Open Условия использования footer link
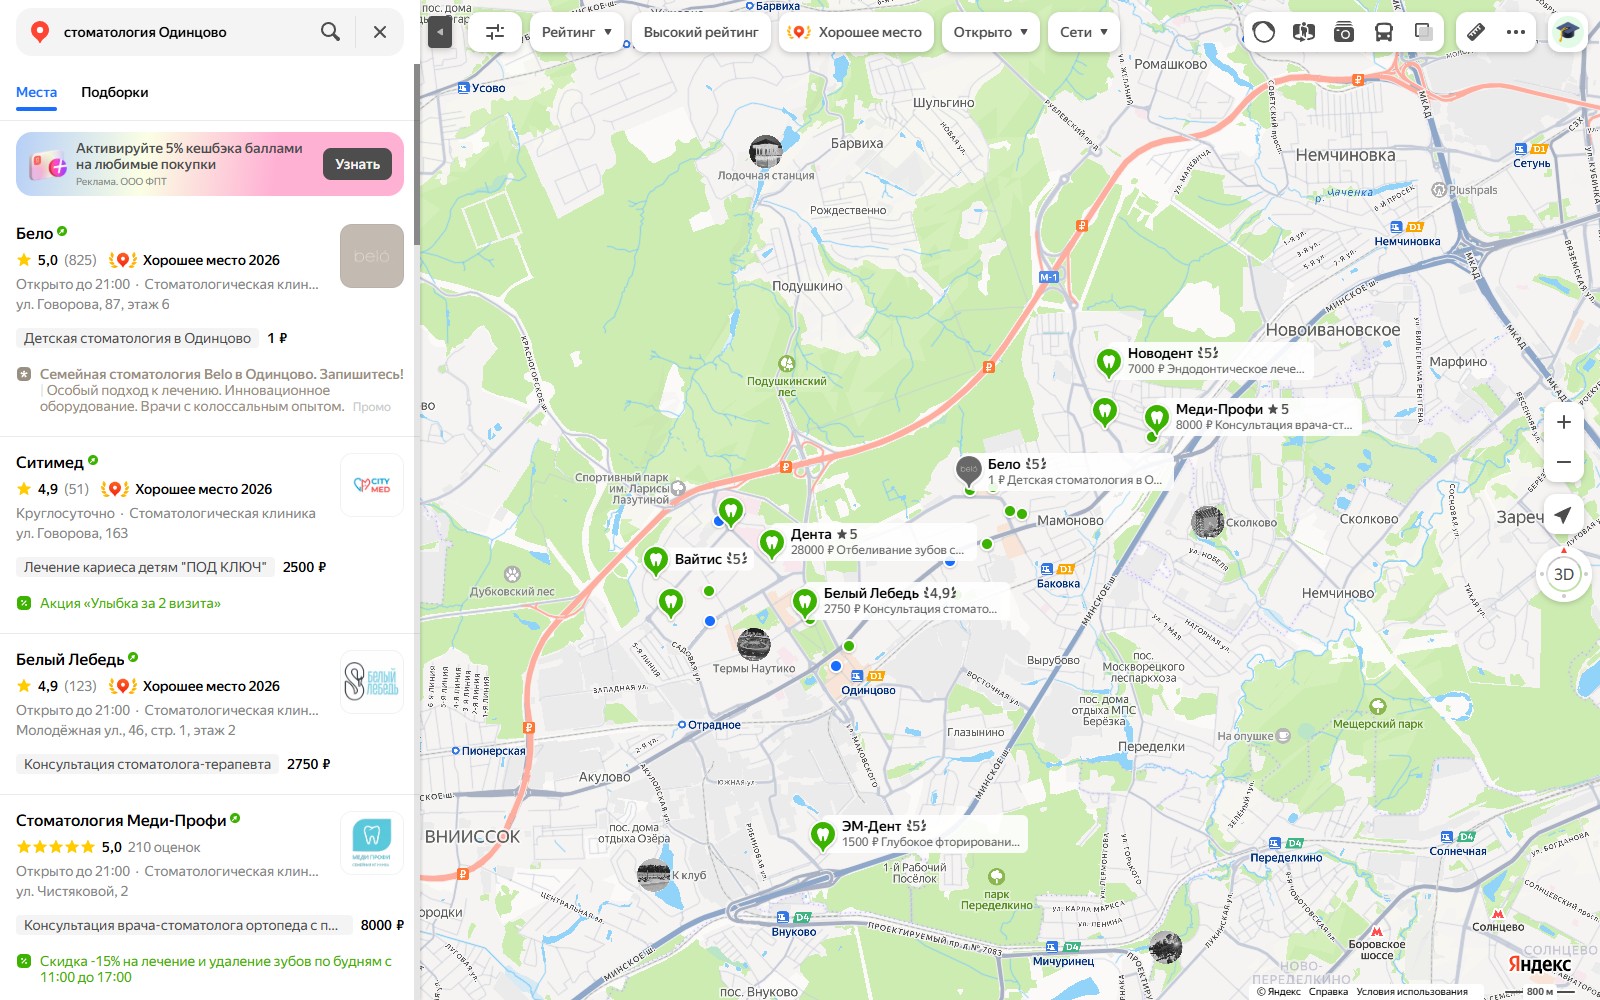The width and height of the screenshot is (1600, 1000). coord(1412,992)
